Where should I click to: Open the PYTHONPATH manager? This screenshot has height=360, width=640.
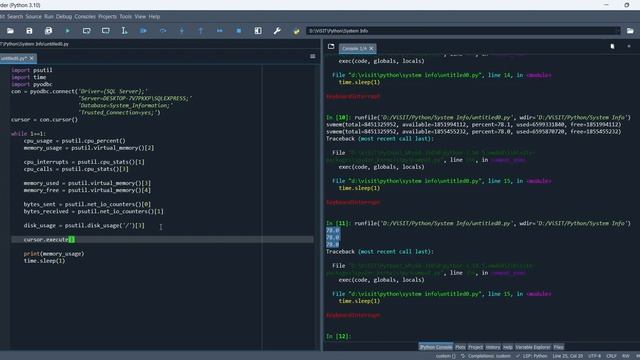tap(296, 31)
